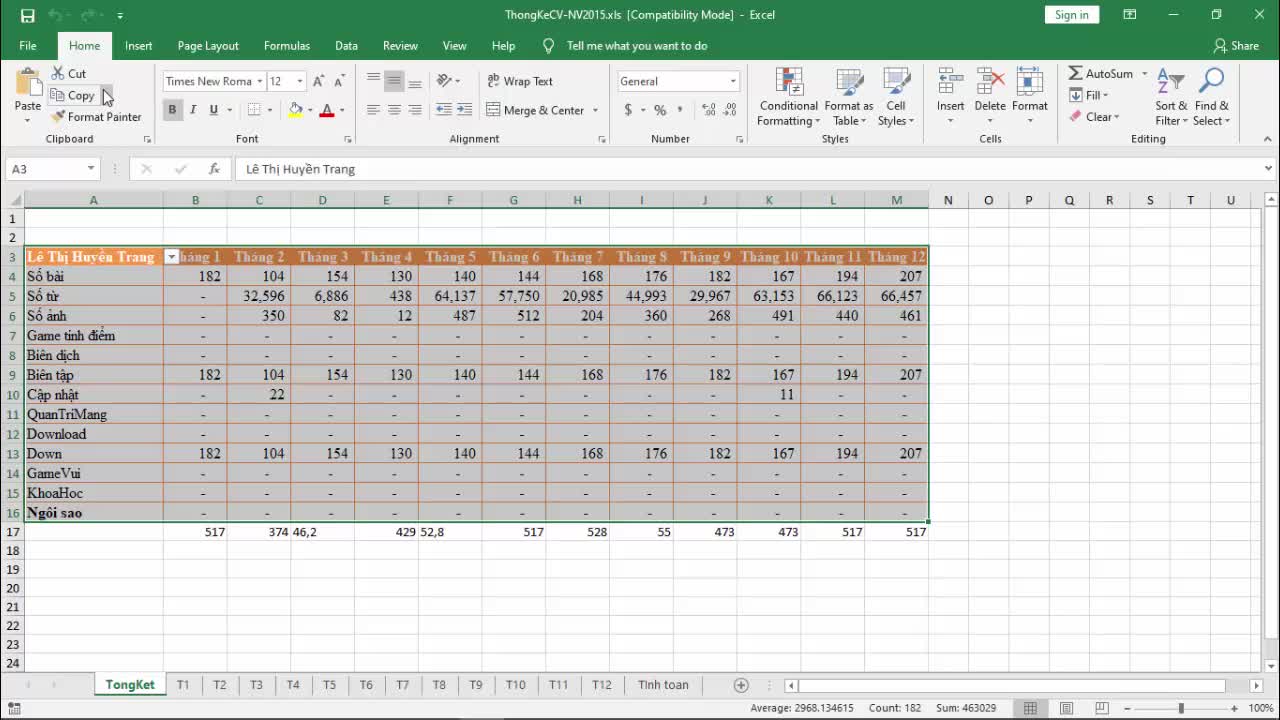Go to the T5 sheet tab
This screenshot has width=1280, height=720.
point(329,685)
